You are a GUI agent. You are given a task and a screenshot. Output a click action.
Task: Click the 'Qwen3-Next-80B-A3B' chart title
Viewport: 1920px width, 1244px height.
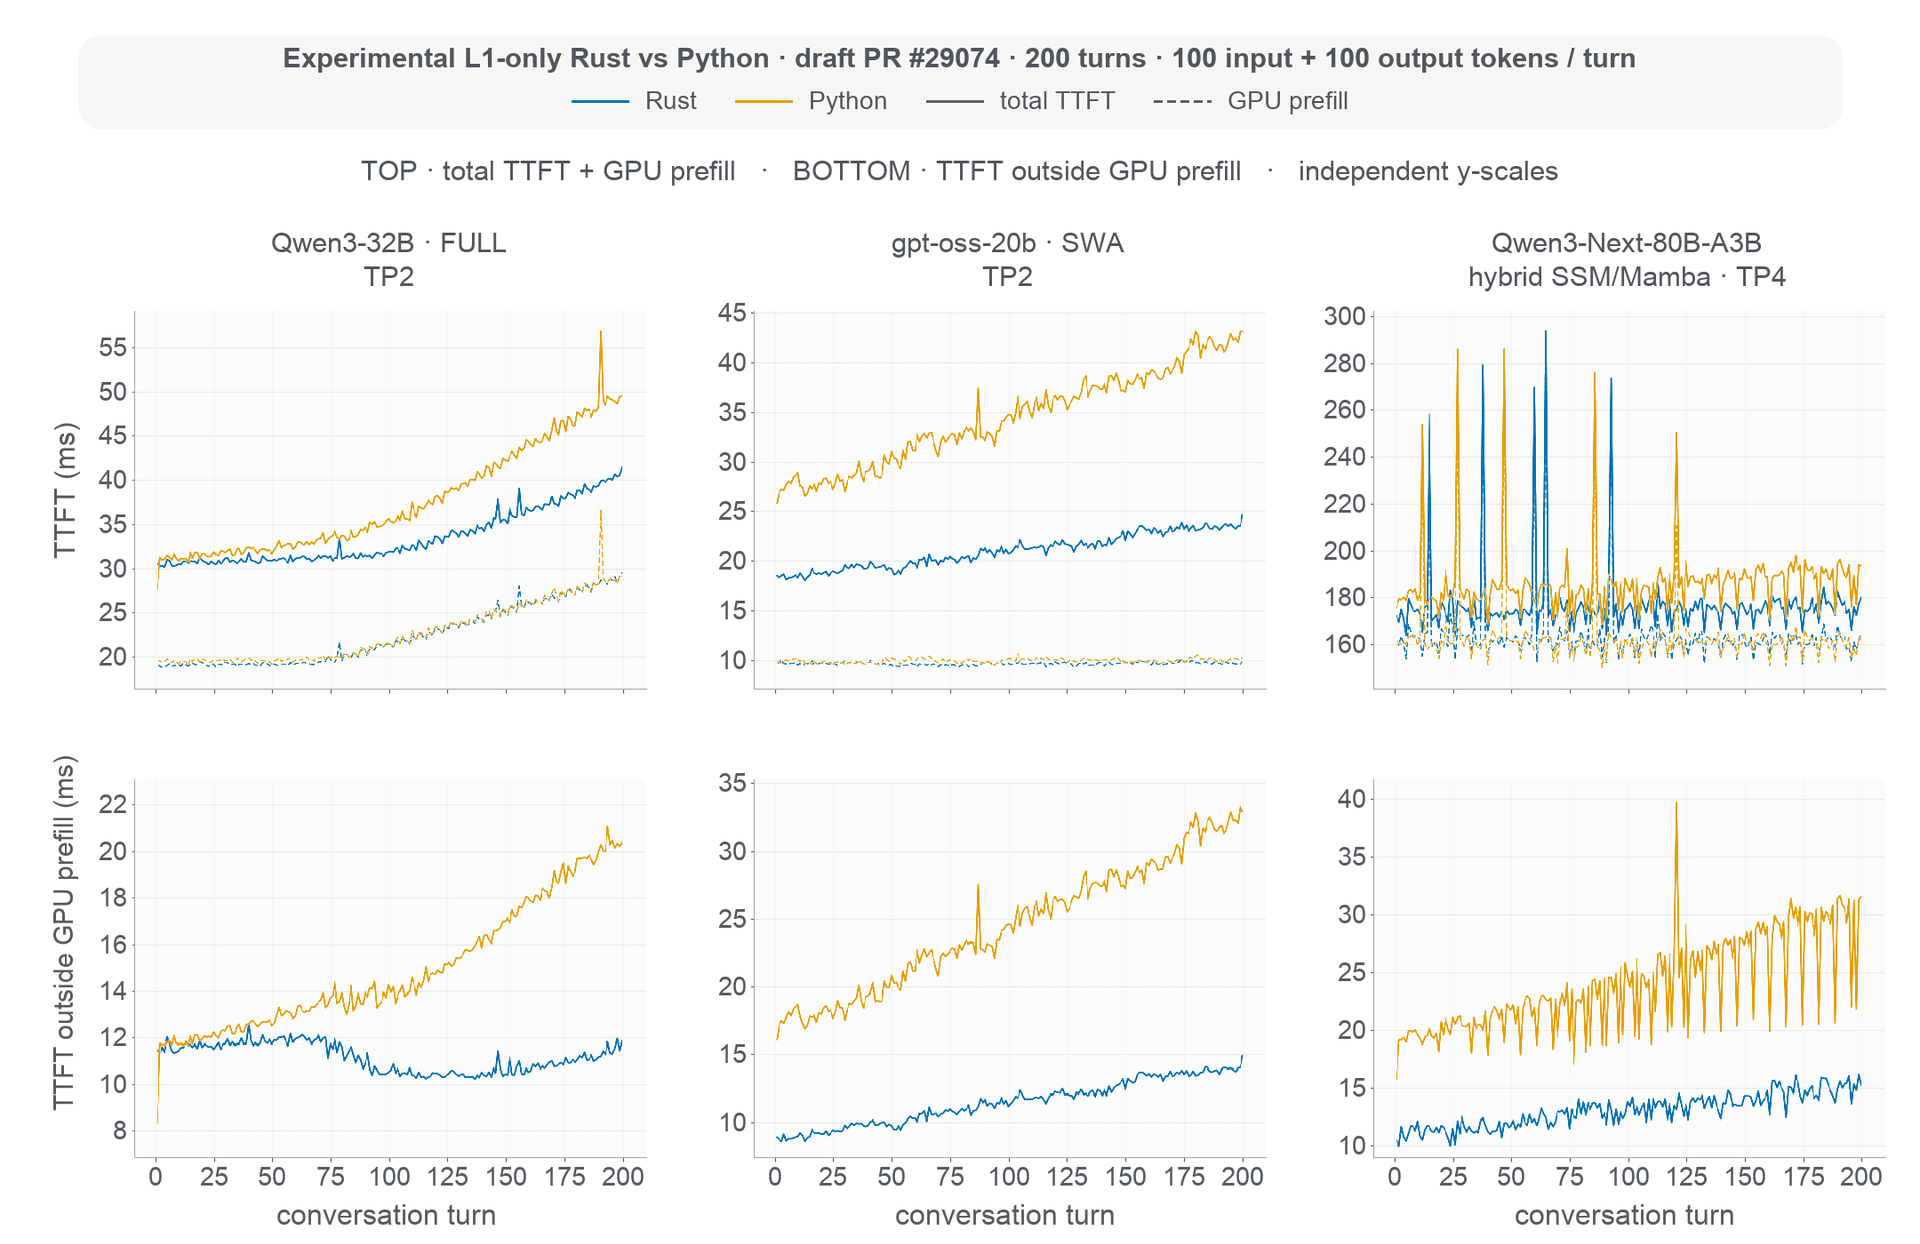click(1626, 243)
